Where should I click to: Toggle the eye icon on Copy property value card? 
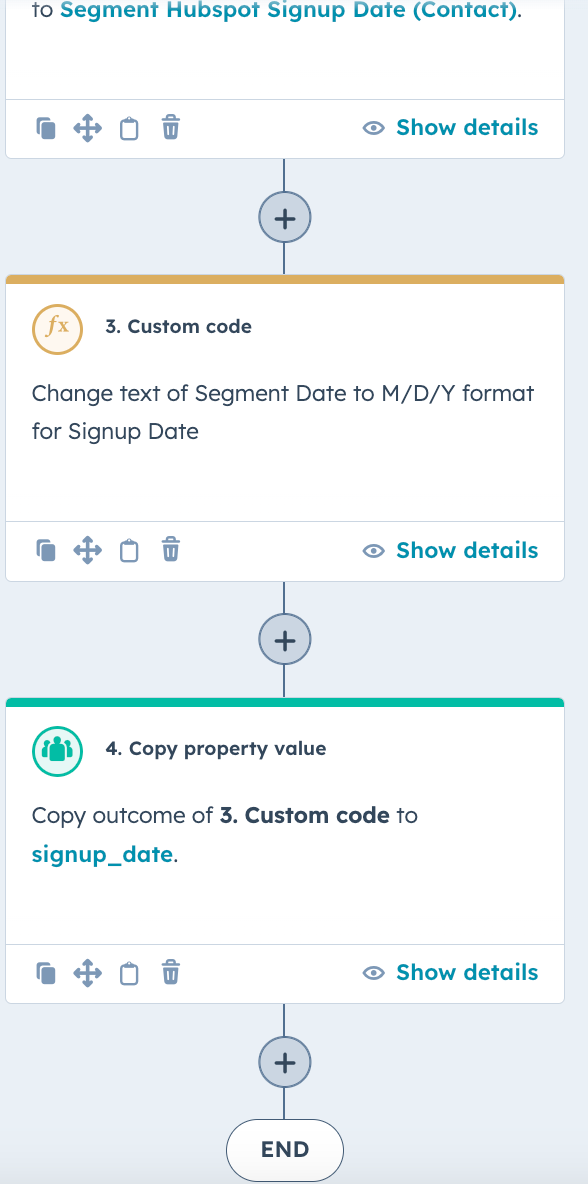tap(374, 972)
